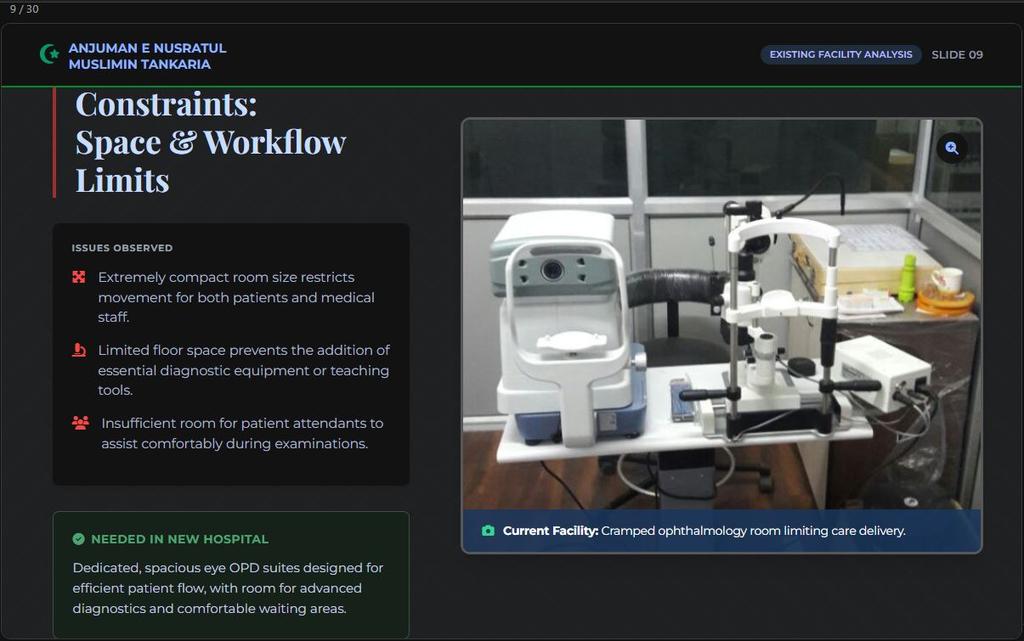This screenshot has width=1024, height=641.
Task: Click the red compress icon beside compact room bullet
Action: pos(81,277)
